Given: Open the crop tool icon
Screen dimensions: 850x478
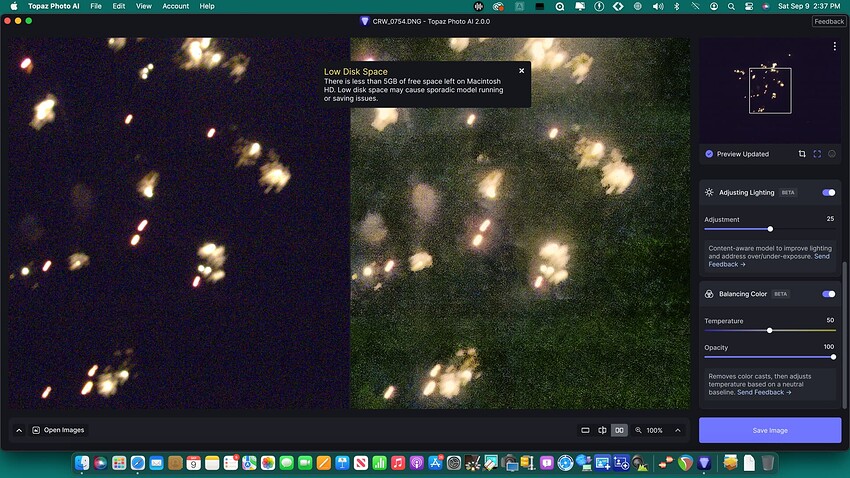Looking at the screenshot, I should pos(802,154).
